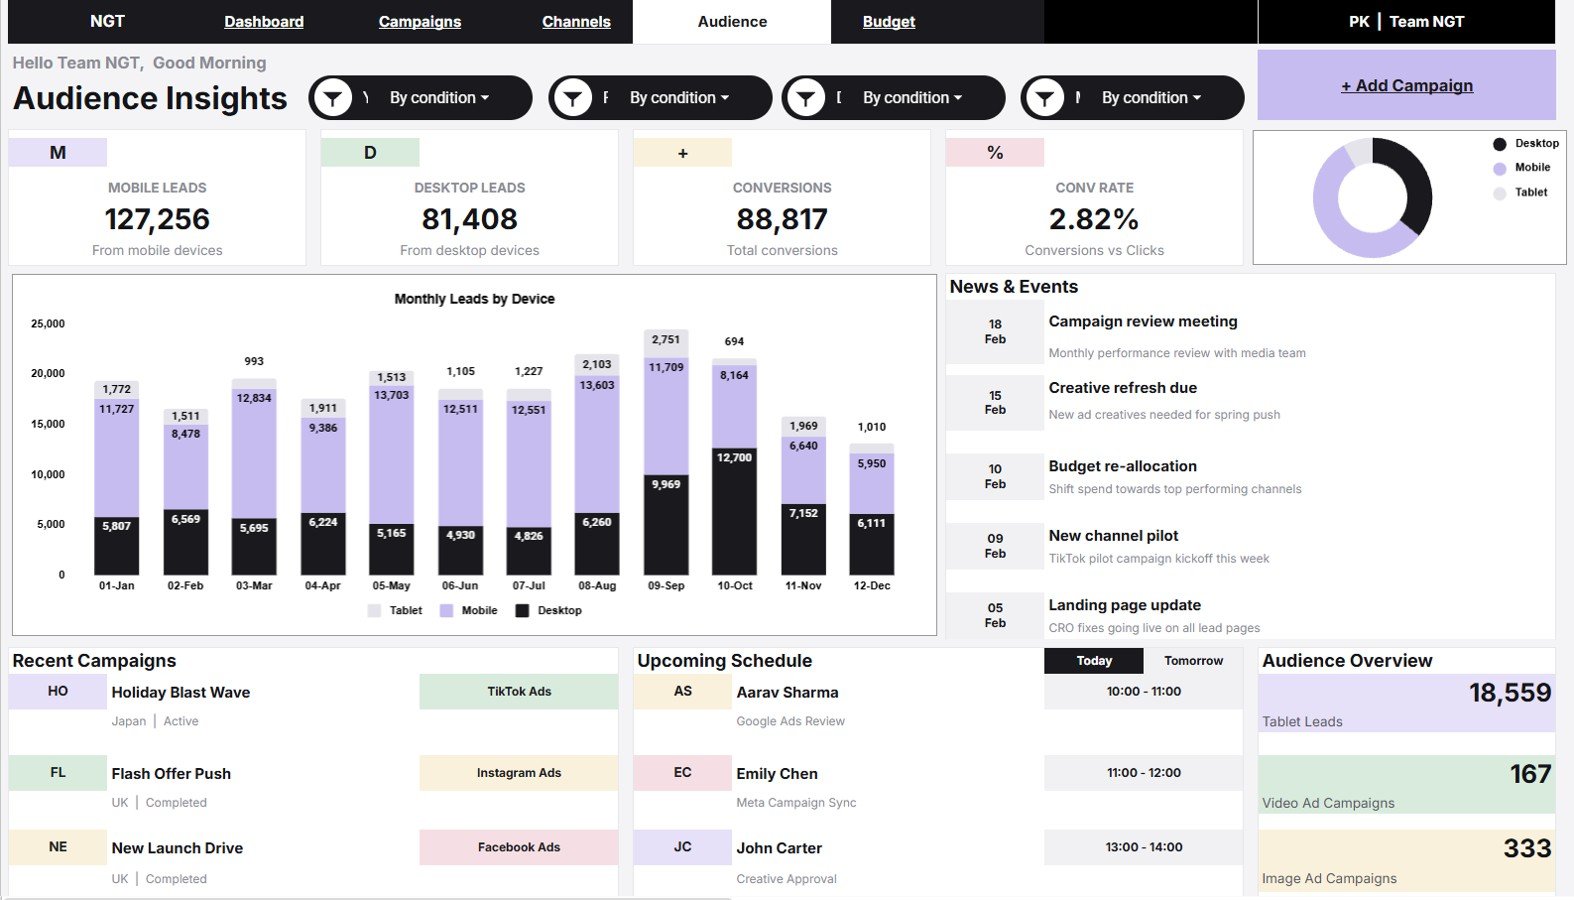Click the 'New channel pilot' event title
The width and height of the screenshot is (1574, 900).
click(1113, 536)
